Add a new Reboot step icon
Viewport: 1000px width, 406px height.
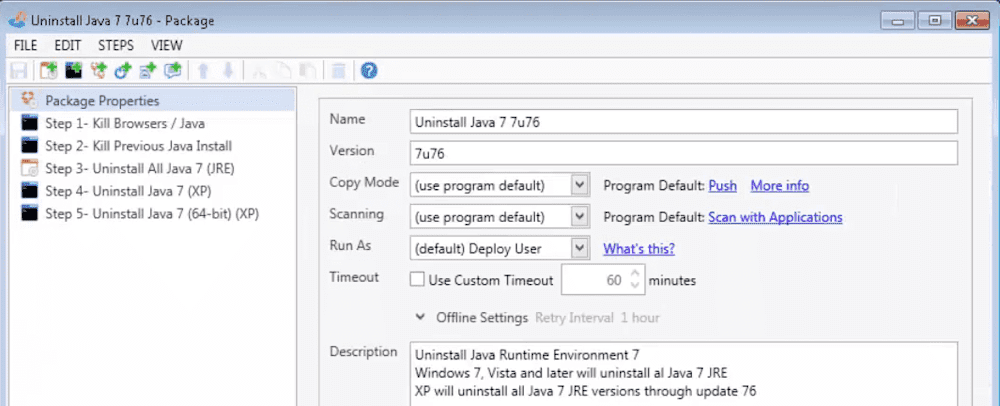click(x=123, y=71)
